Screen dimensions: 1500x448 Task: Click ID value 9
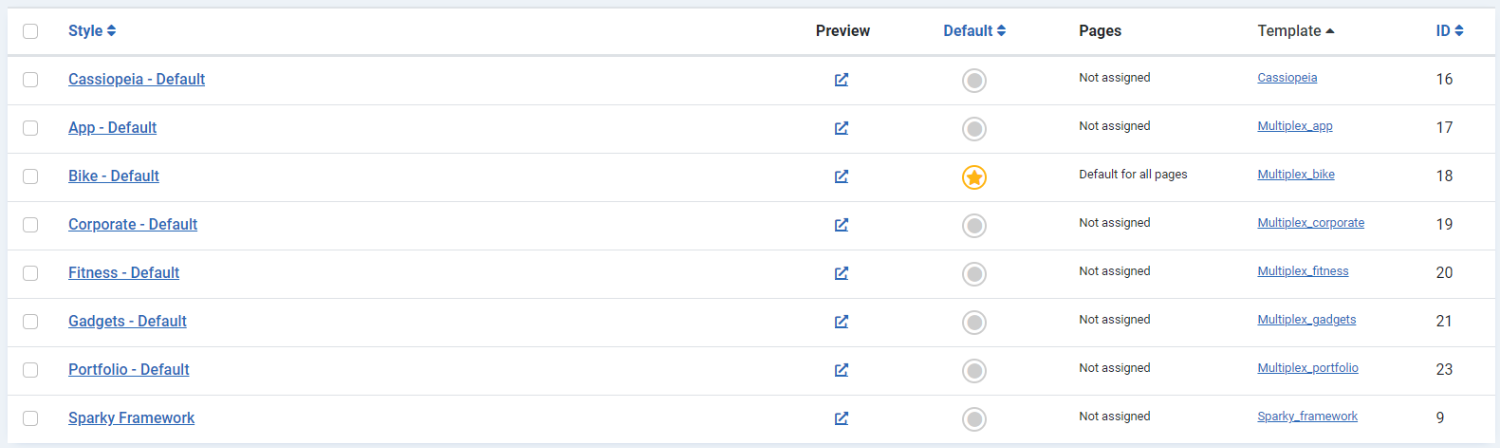pos(1440,418)
